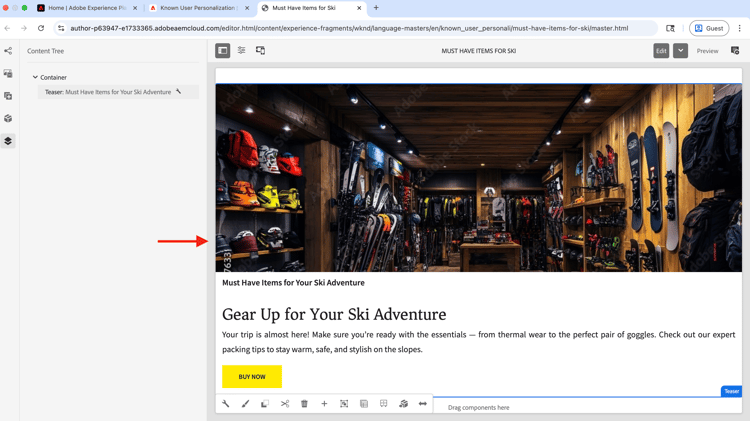750x421 pixels.
Task: Click the Layout grid toolbar icon
Action: 384,404
